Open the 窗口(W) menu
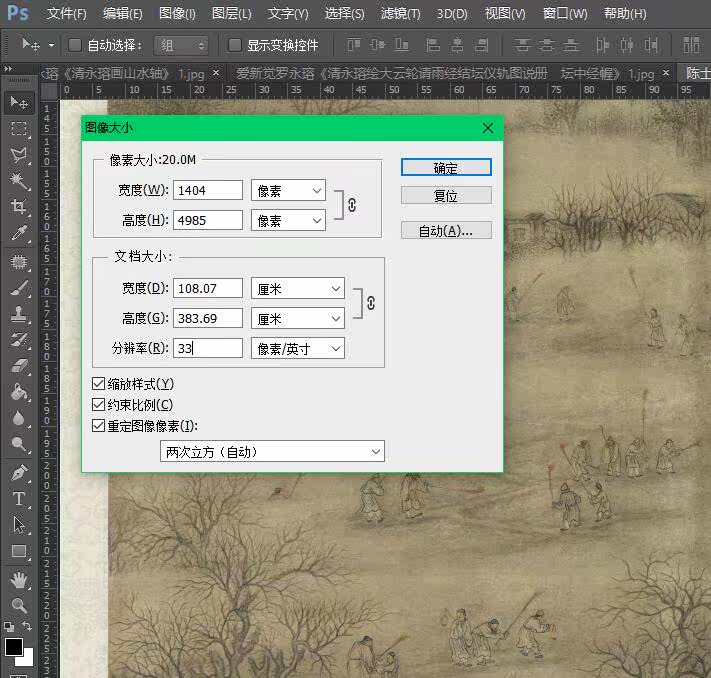 (565, 14)
